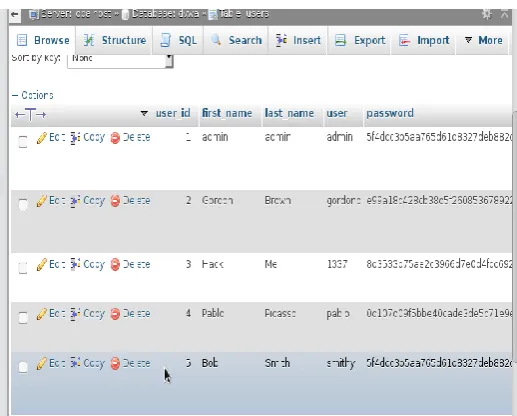This screenshot has height=416, width=517.
Task: Click the red Delete icon in Bob row
Action: point(115,363)
